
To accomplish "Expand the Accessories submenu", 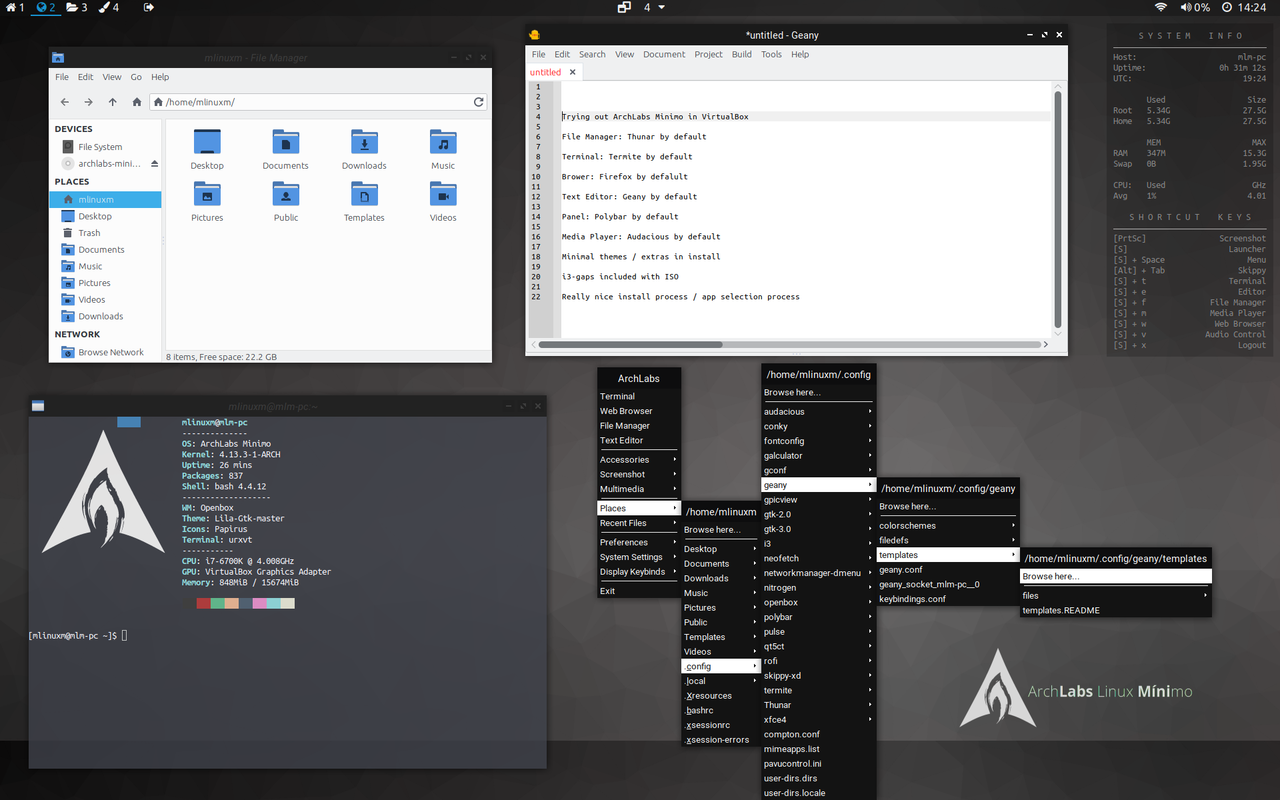I will click(638, 460).
